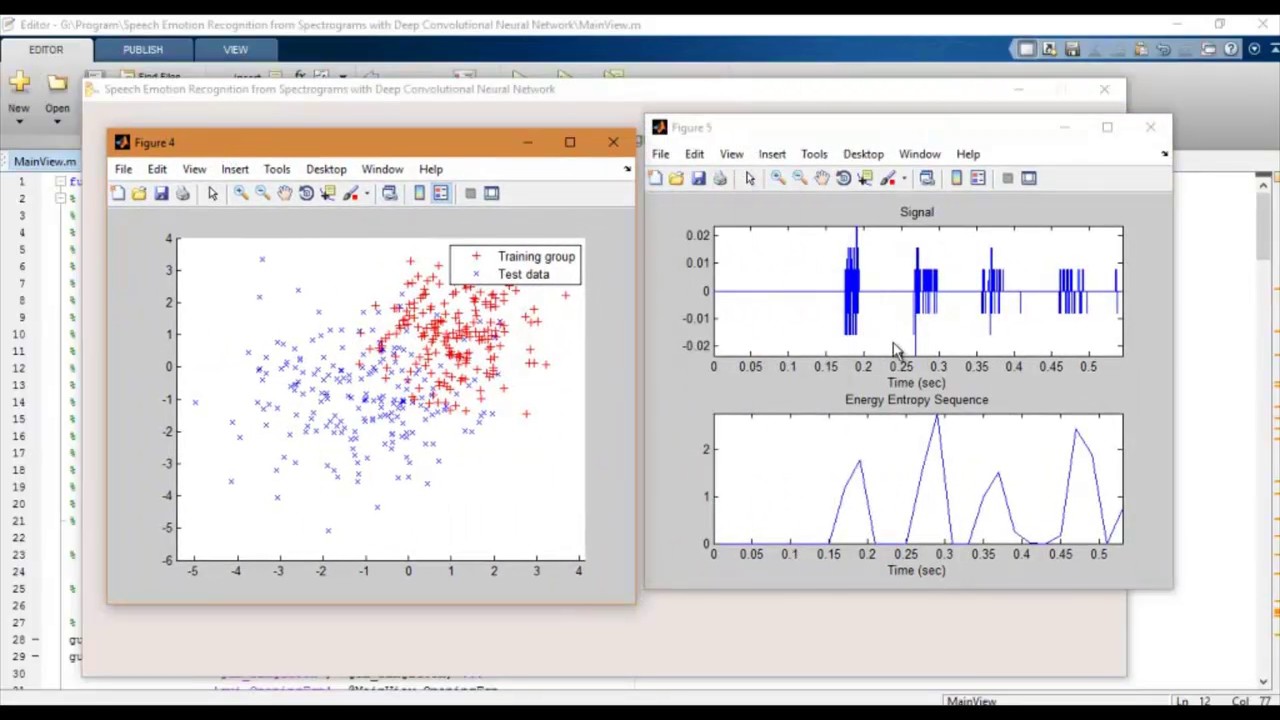
Task: Activate Zoom Out tool in Figure 4
Action: click(262, 193)
